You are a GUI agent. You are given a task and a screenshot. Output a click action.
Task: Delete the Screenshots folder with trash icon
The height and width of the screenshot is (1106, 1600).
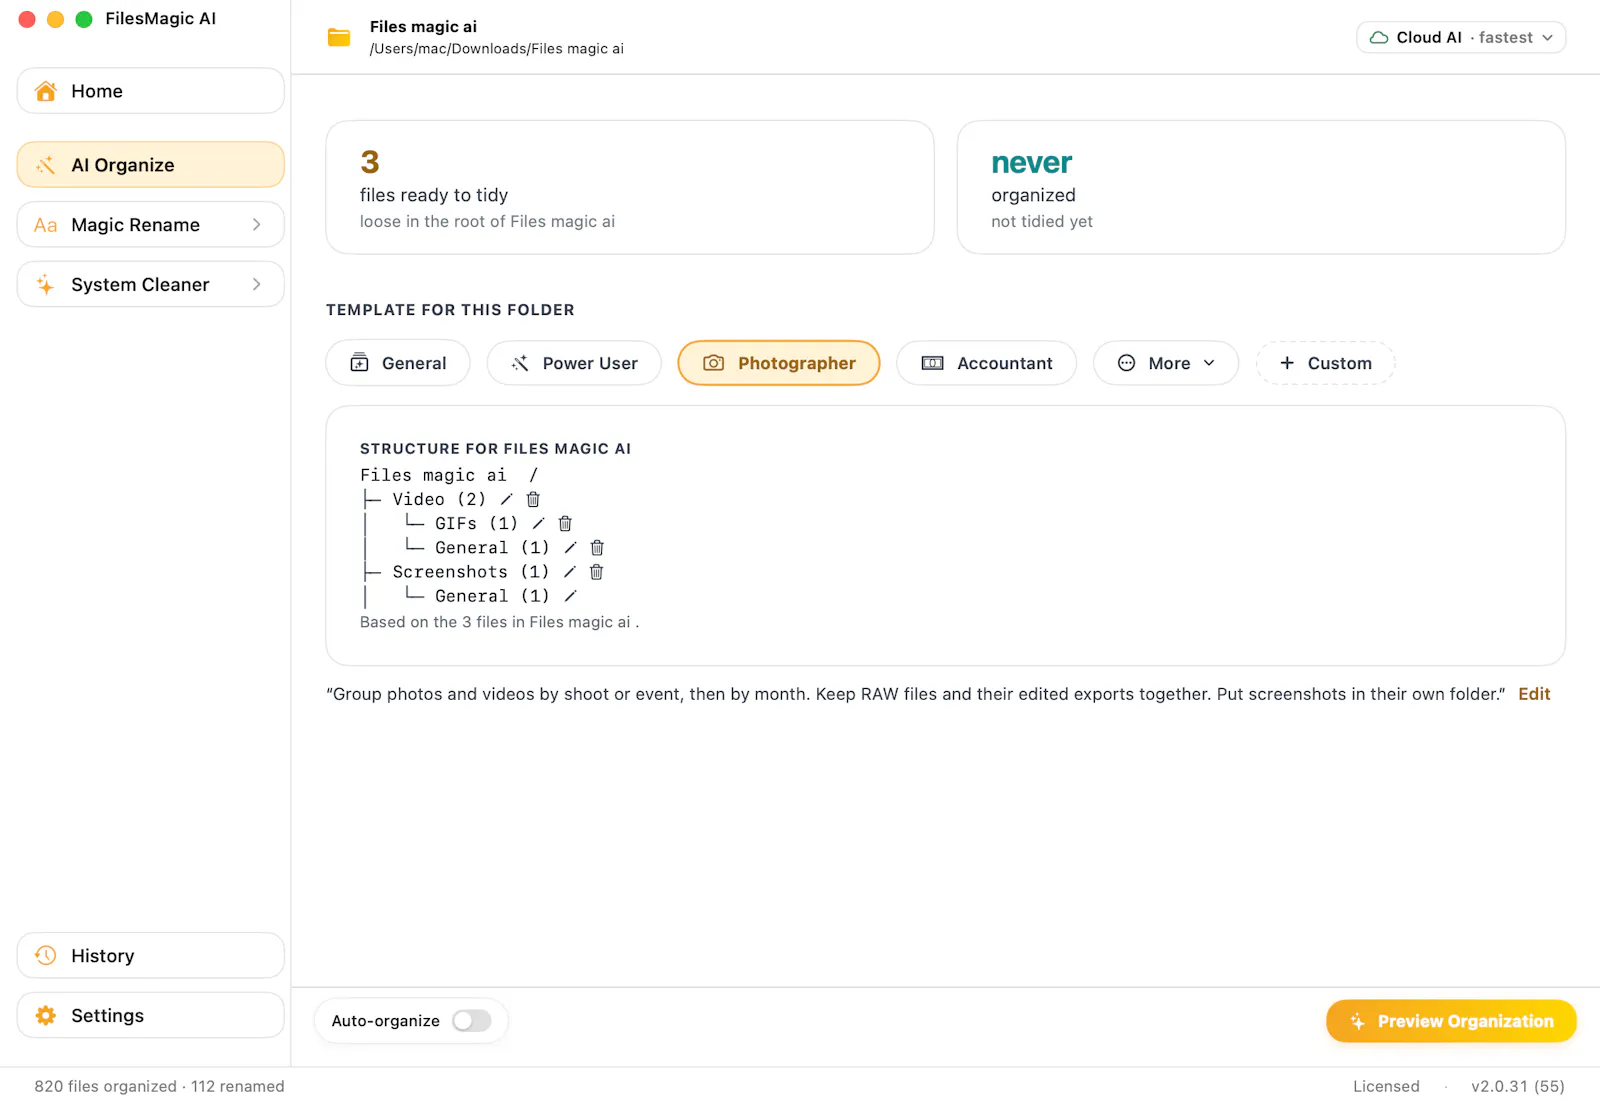(596, 571)
